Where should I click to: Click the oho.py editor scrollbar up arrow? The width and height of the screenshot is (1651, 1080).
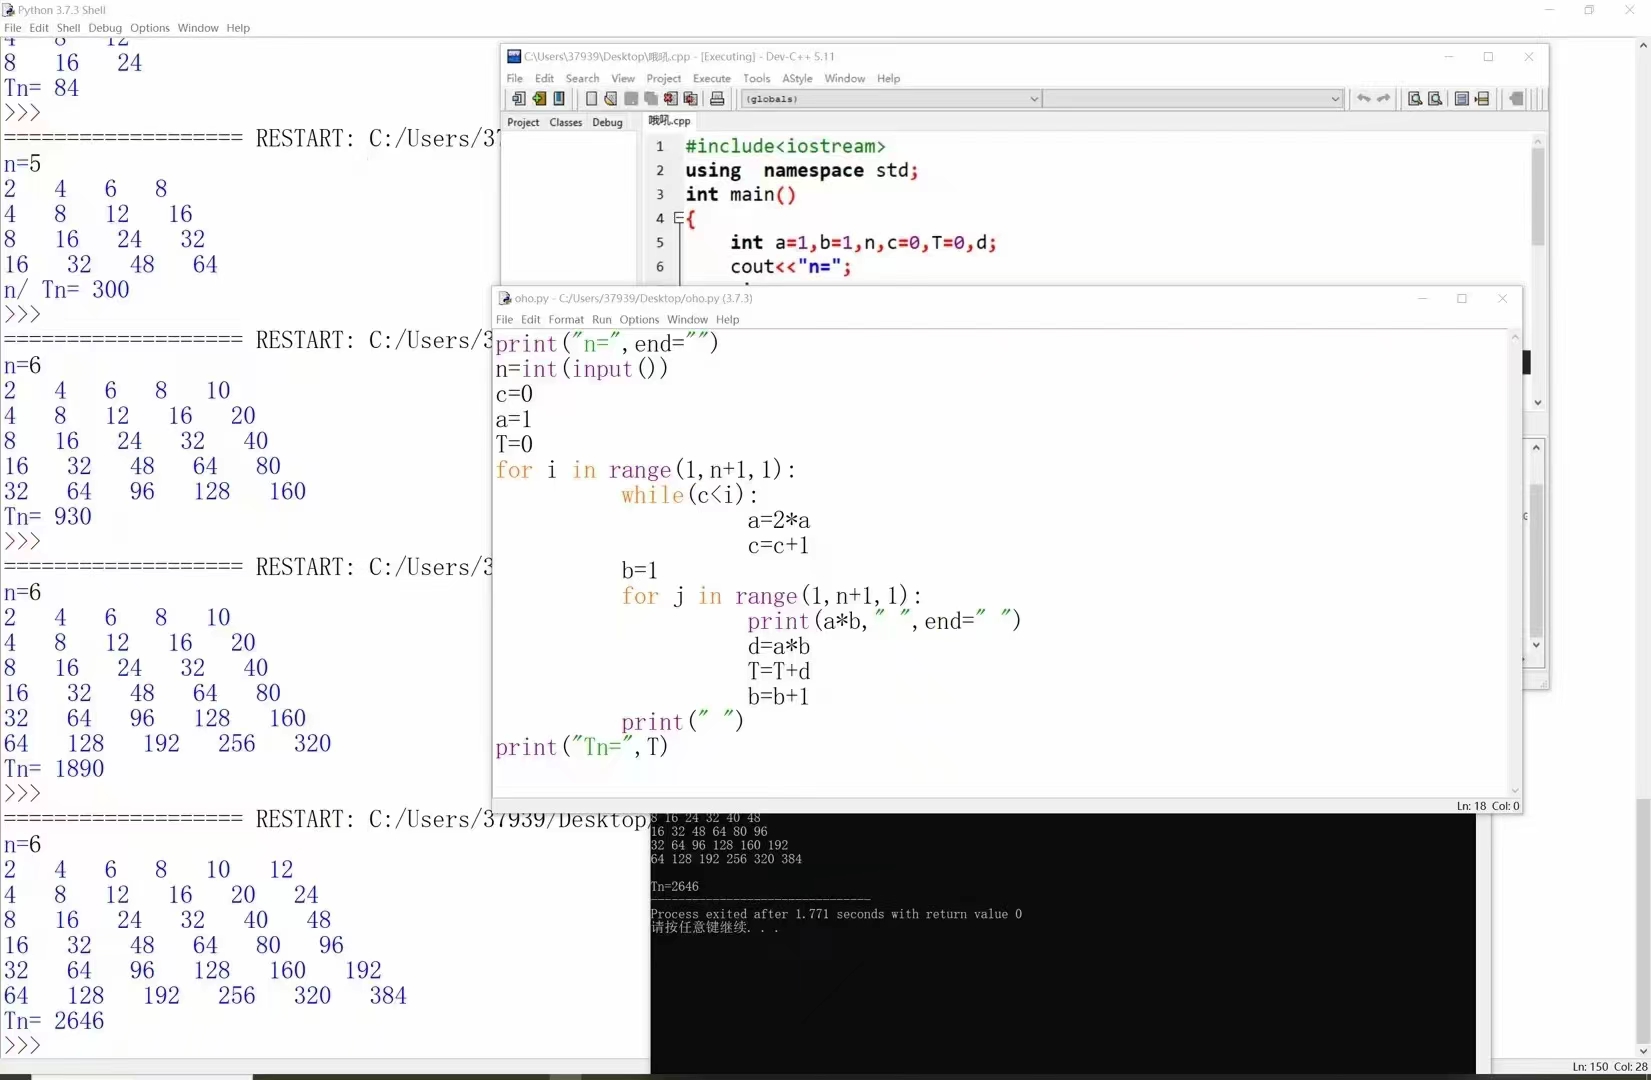pyautogui.click(x=1515, y=338)
